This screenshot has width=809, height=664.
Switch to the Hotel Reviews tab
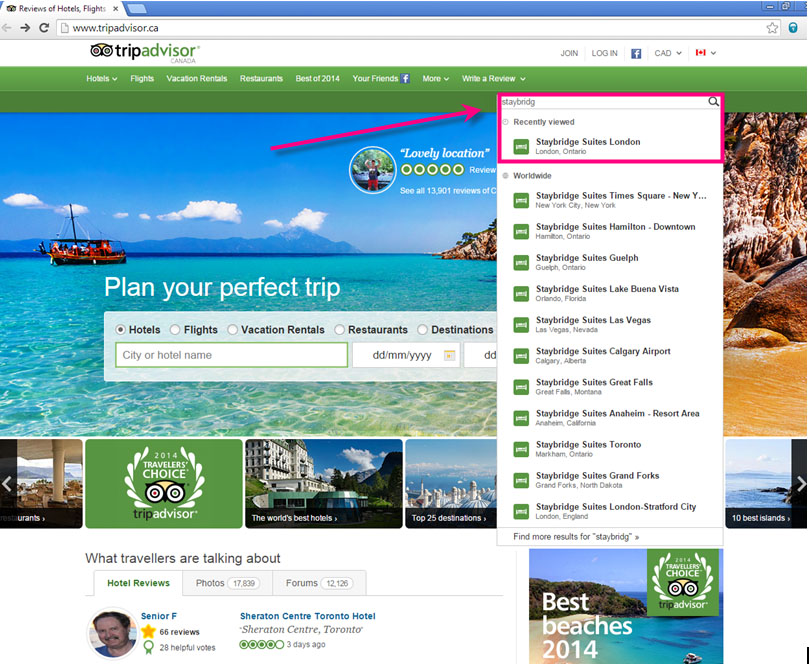(x=138, y=583)
